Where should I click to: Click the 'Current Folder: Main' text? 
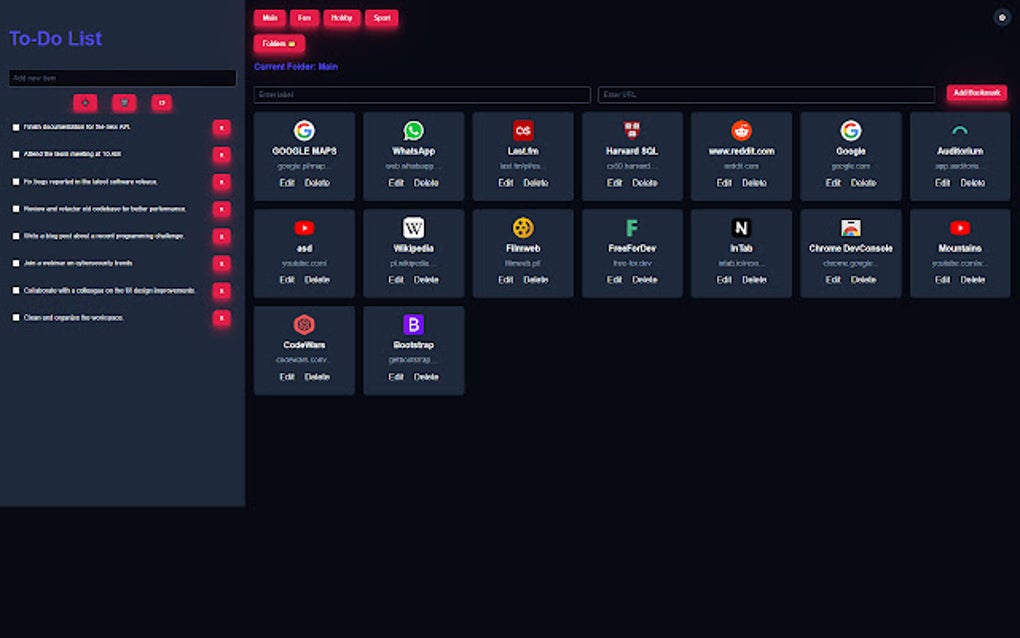[x=296, y=66]
